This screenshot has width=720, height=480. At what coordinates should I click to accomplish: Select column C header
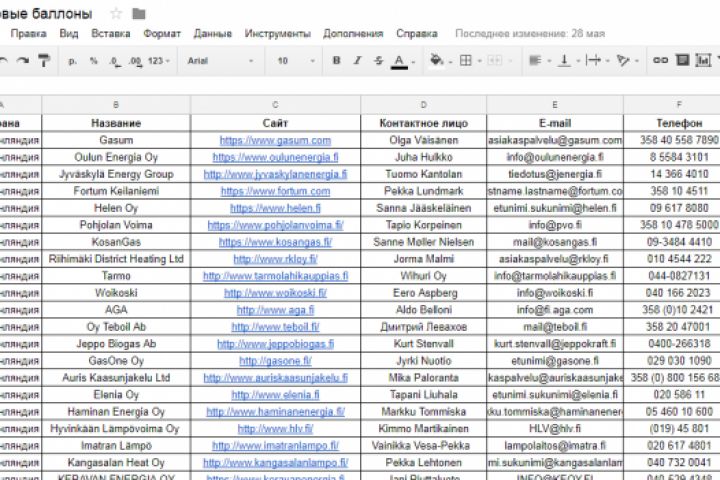pos(276,105)
